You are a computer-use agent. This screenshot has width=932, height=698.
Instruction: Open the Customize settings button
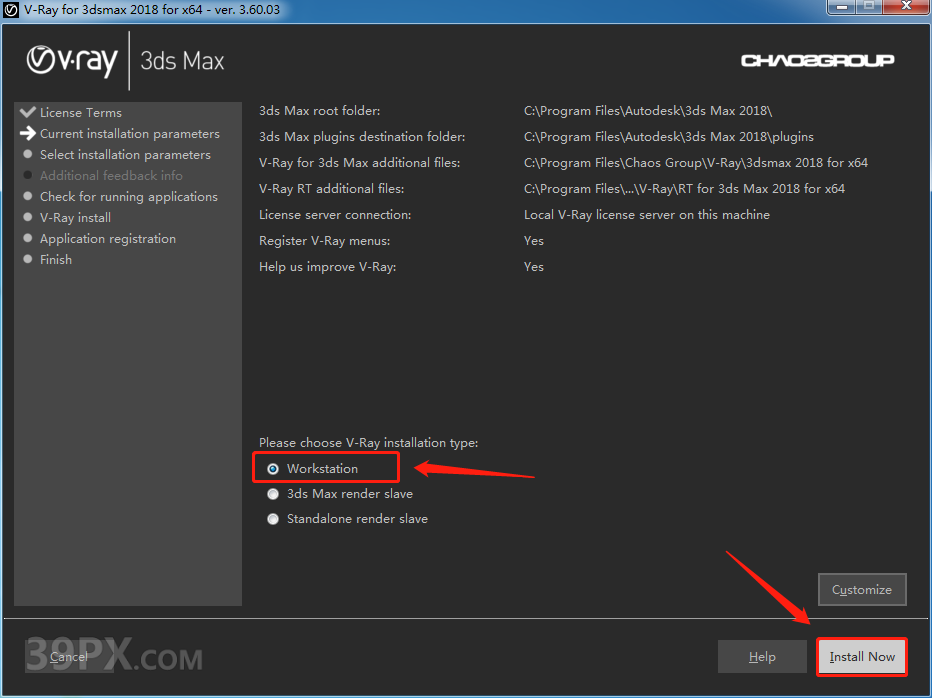click(x=861, y=590)
